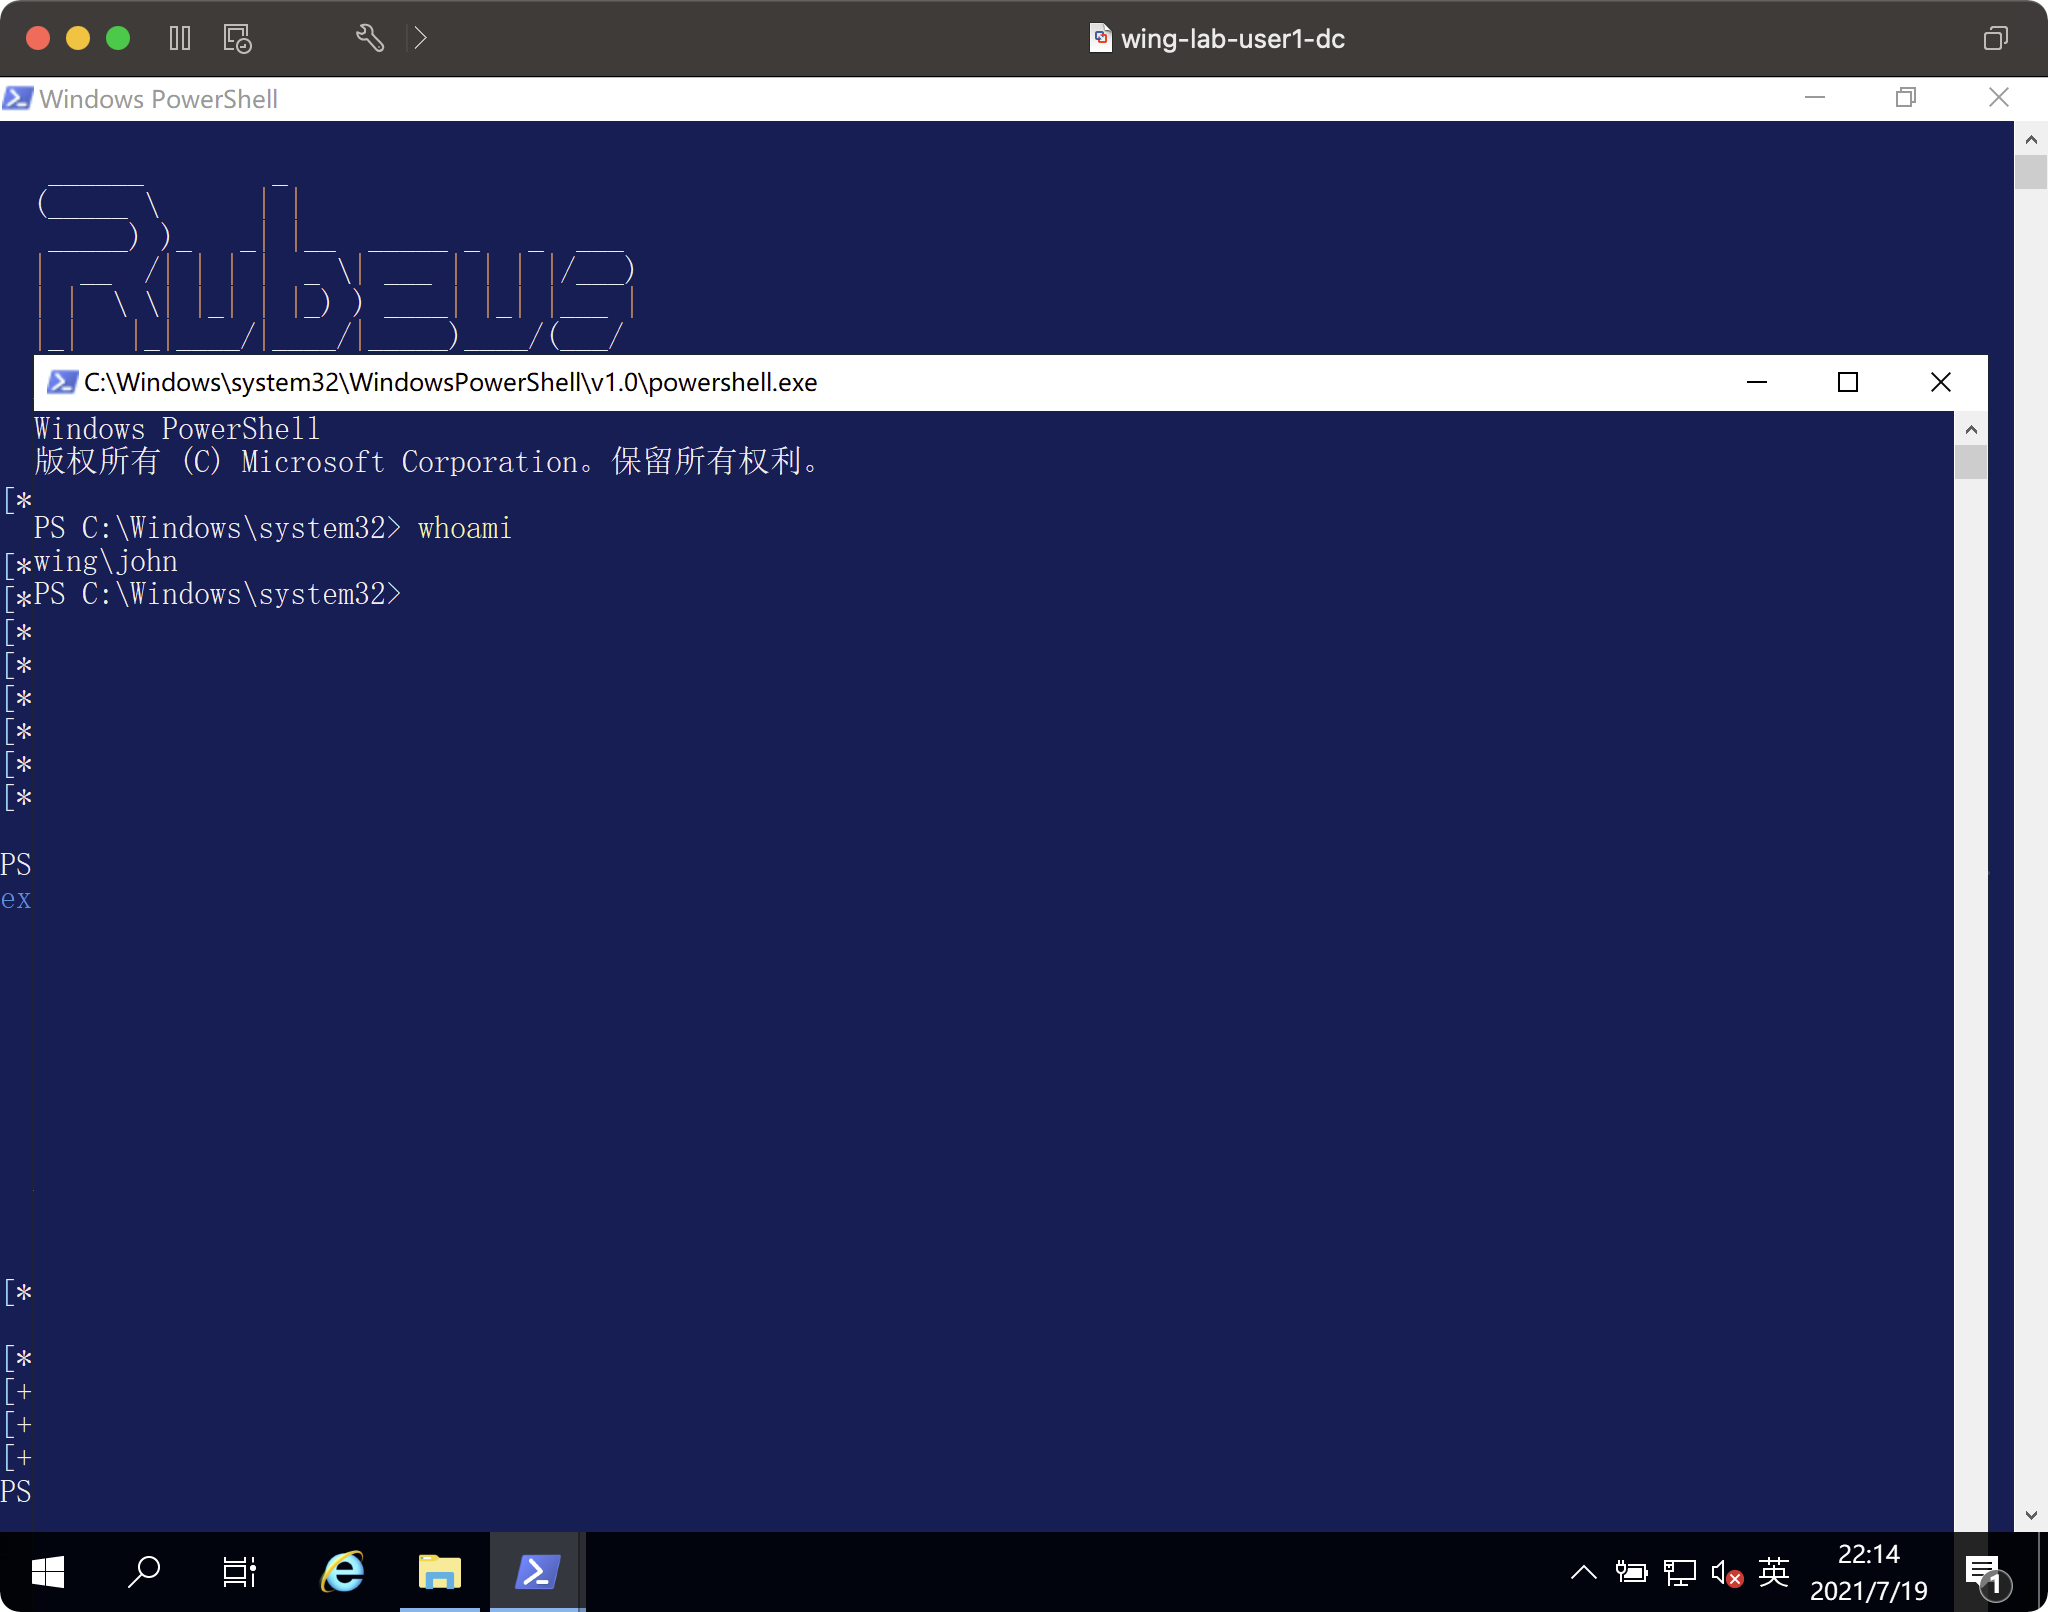Viewport: 2048px width, 1612px height.
Task: Expand toolbar with the right-arrow chevron
Action: 420,38
